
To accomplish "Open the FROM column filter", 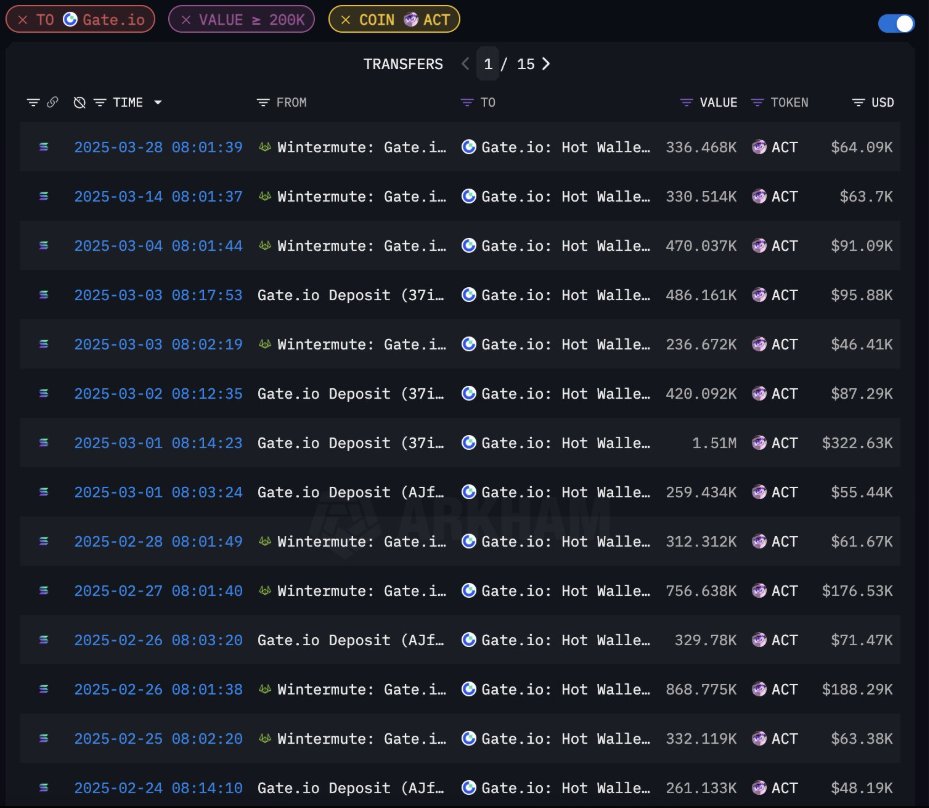I will coord(263,102).
